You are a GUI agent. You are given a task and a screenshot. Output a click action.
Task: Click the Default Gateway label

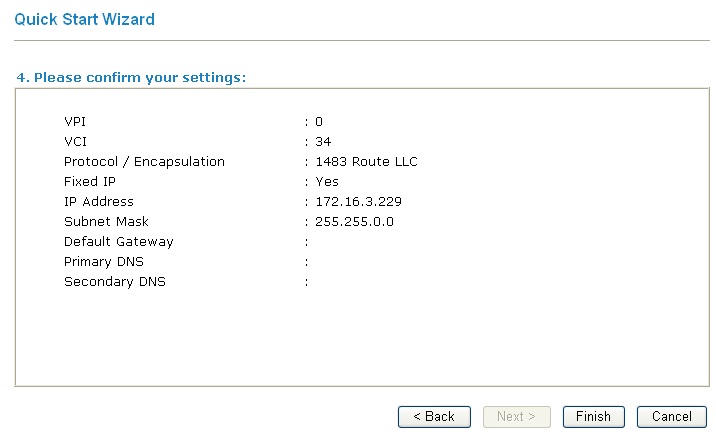click(119, 242)
